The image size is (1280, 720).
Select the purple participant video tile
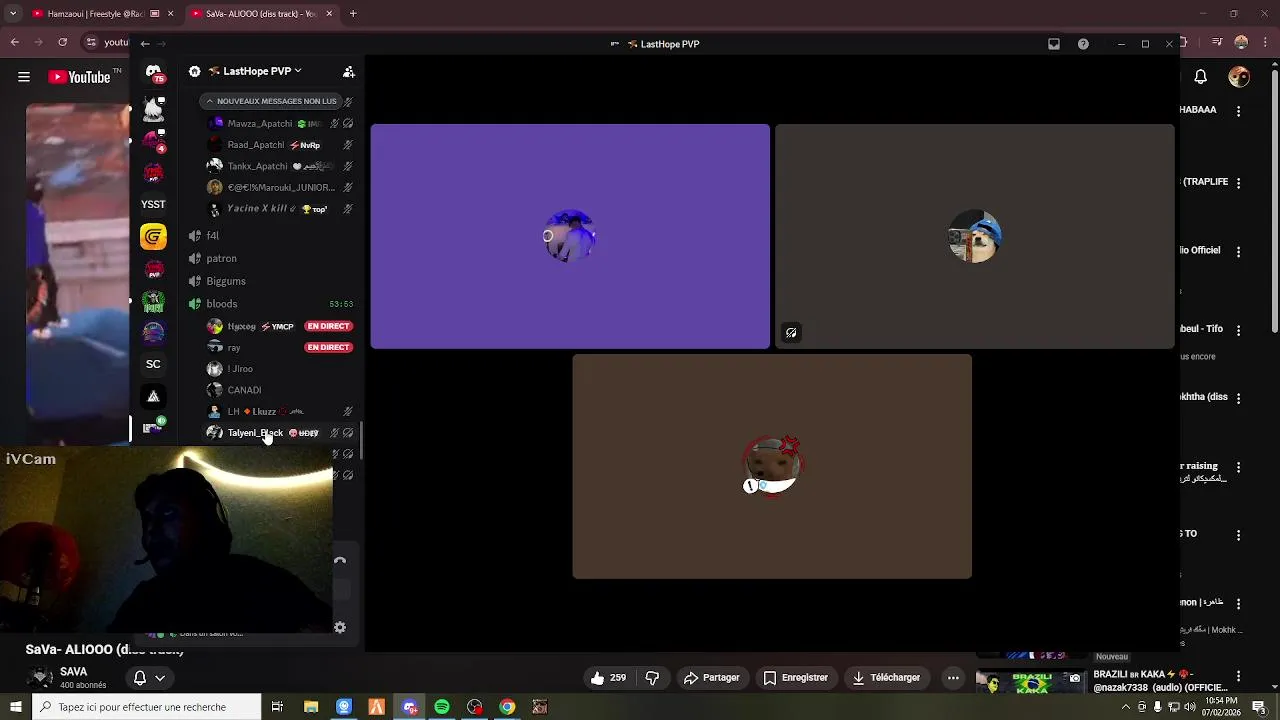click(570, 236)
